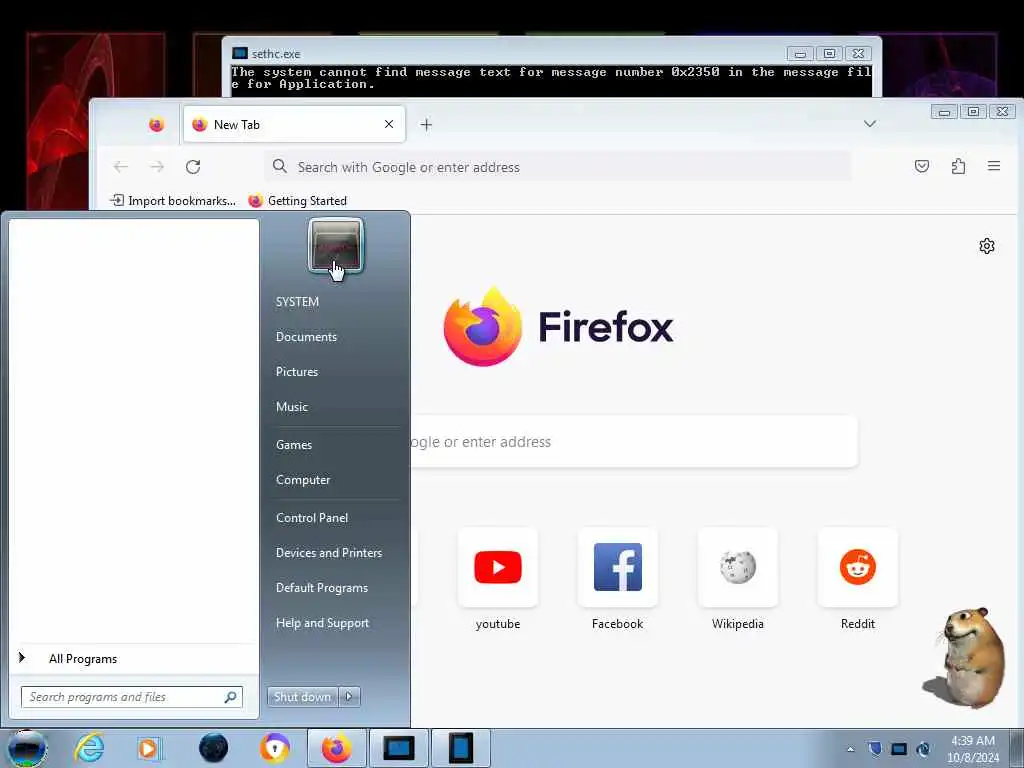Show hidden system tray icons arrow
The image size is (1024, 768).
pos(850,749)
